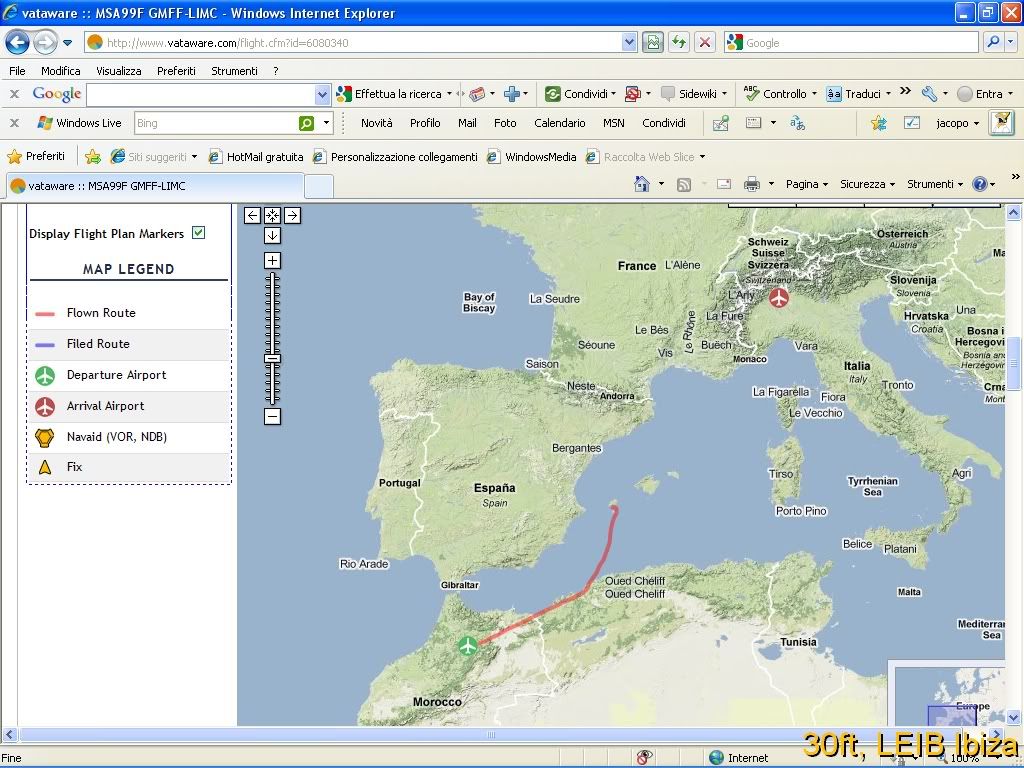
Task: Open the Strumenti command bar dropdown
Action: coord(935,184)
